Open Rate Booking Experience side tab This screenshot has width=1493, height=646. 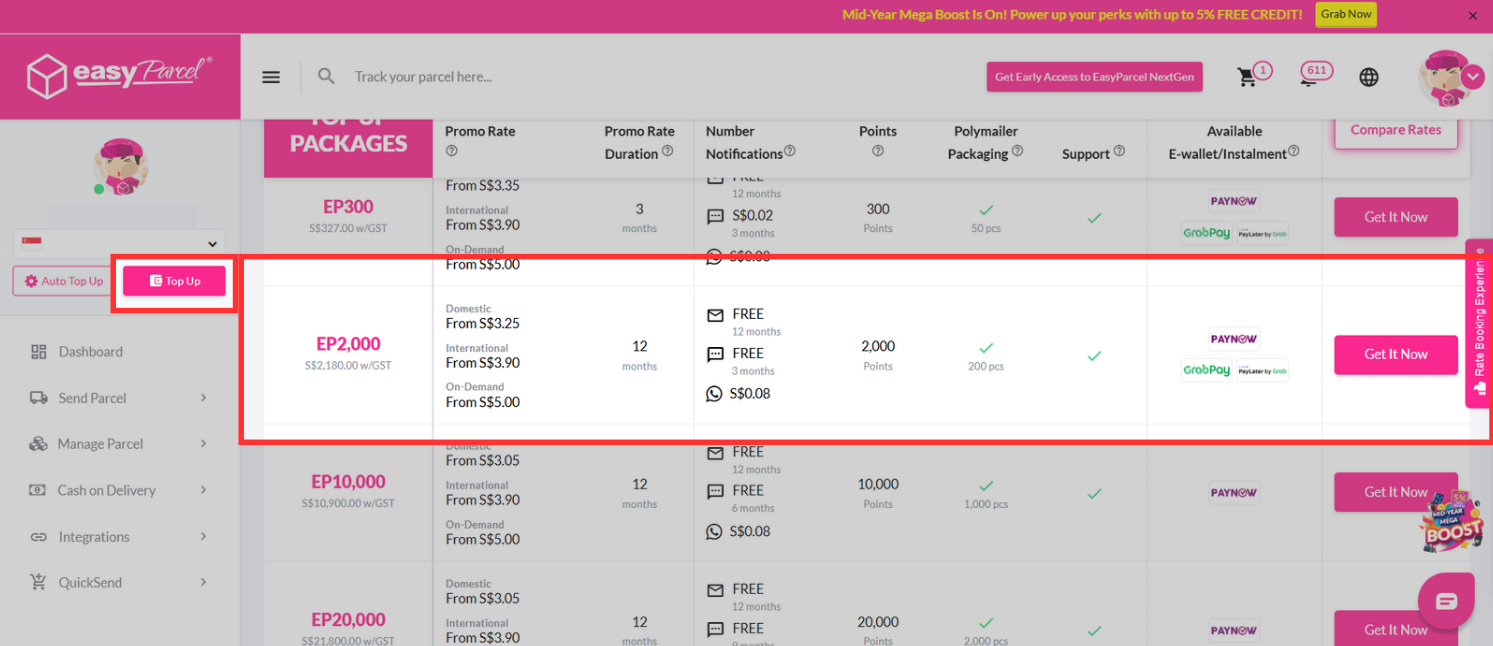(x=1479, y=323)
